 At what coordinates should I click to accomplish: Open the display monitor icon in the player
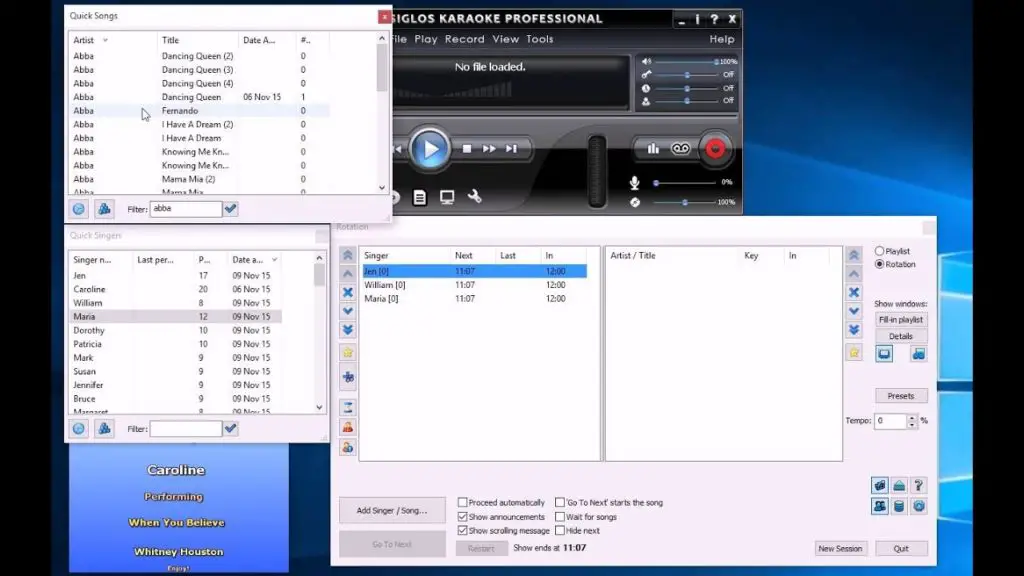coord(447,197)
